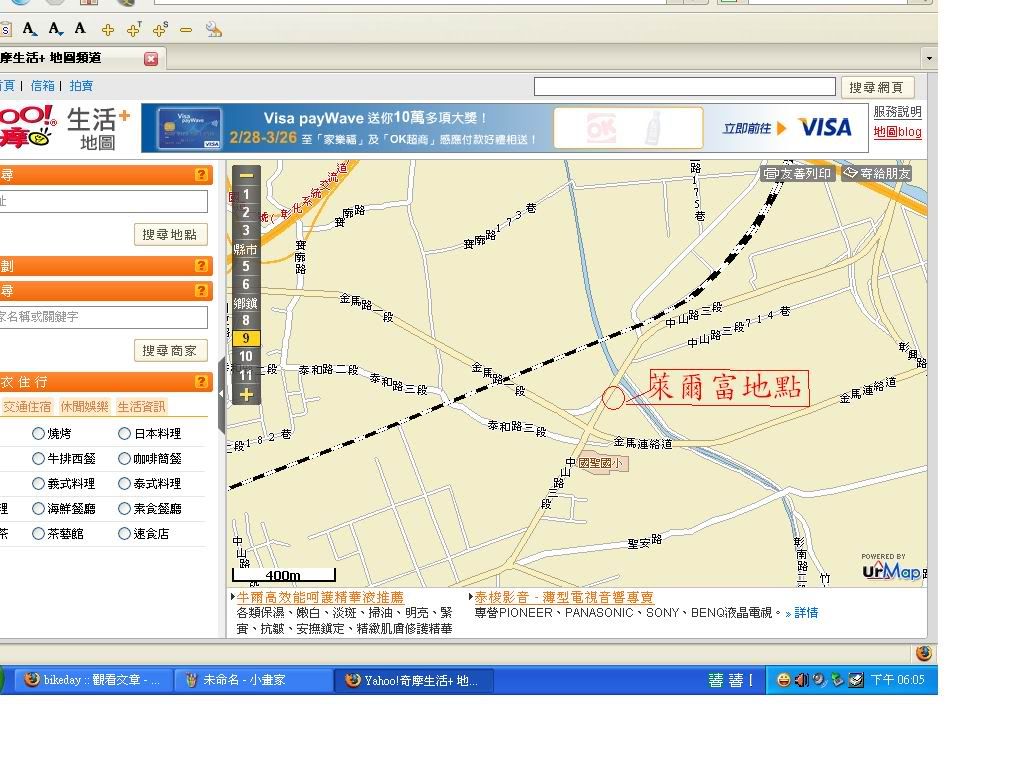The image size is (1024, 768).
Task: Open the tab list dropdown arrow
Action: click(x=928, y=59)
